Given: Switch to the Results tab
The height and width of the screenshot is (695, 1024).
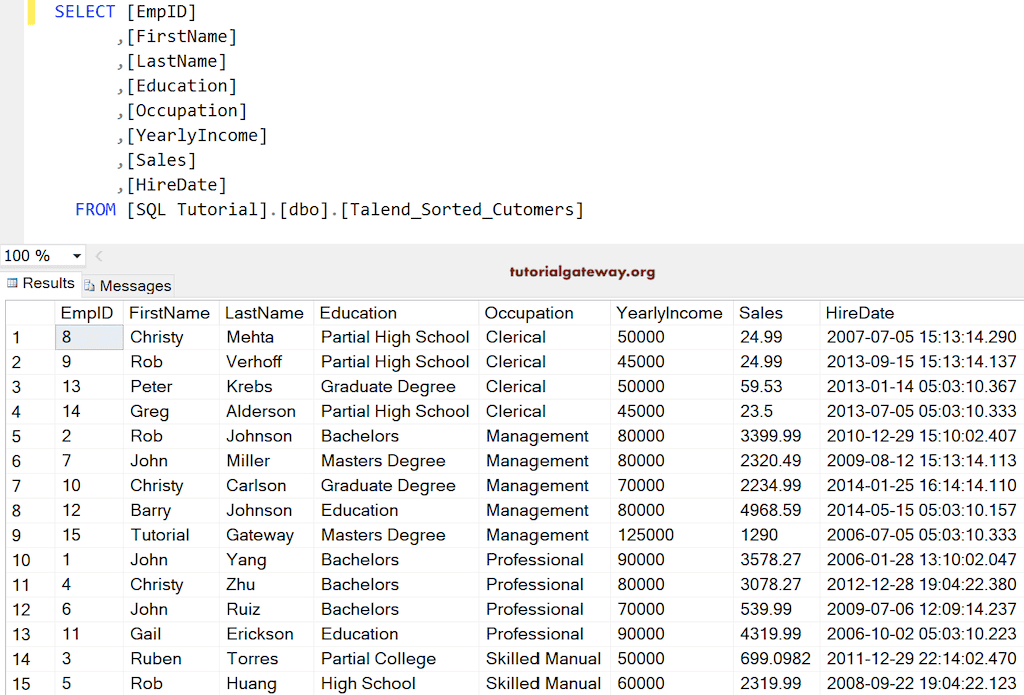Looking at the screenshot, I should [40, 284].
